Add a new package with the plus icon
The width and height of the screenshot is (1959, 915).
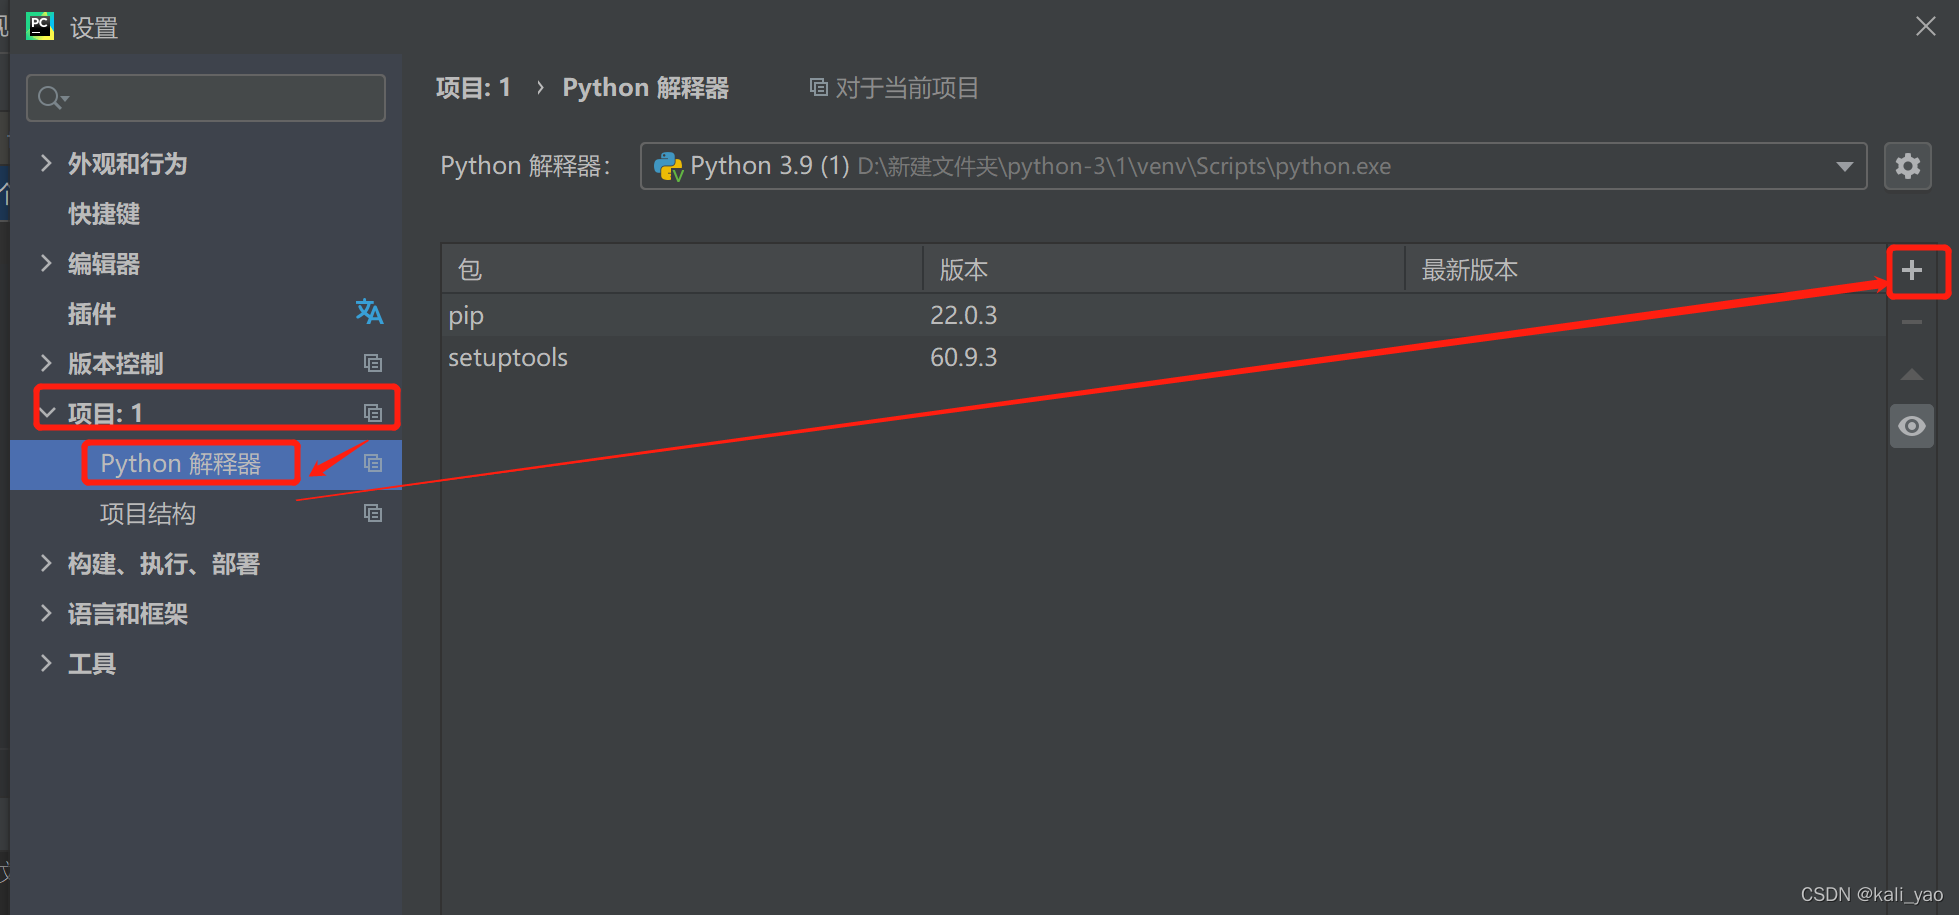[x=1912, y=270]
